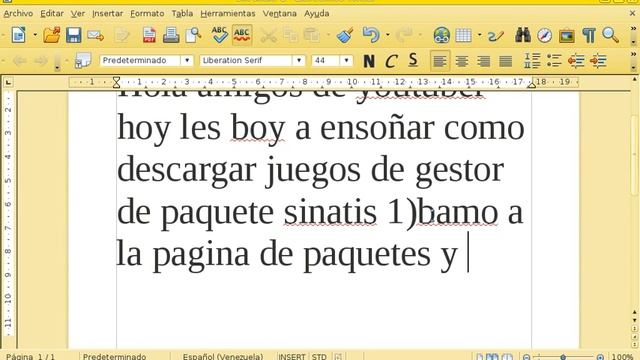Print the document with the printer icon
640x360 pixels.
point(171,35)
